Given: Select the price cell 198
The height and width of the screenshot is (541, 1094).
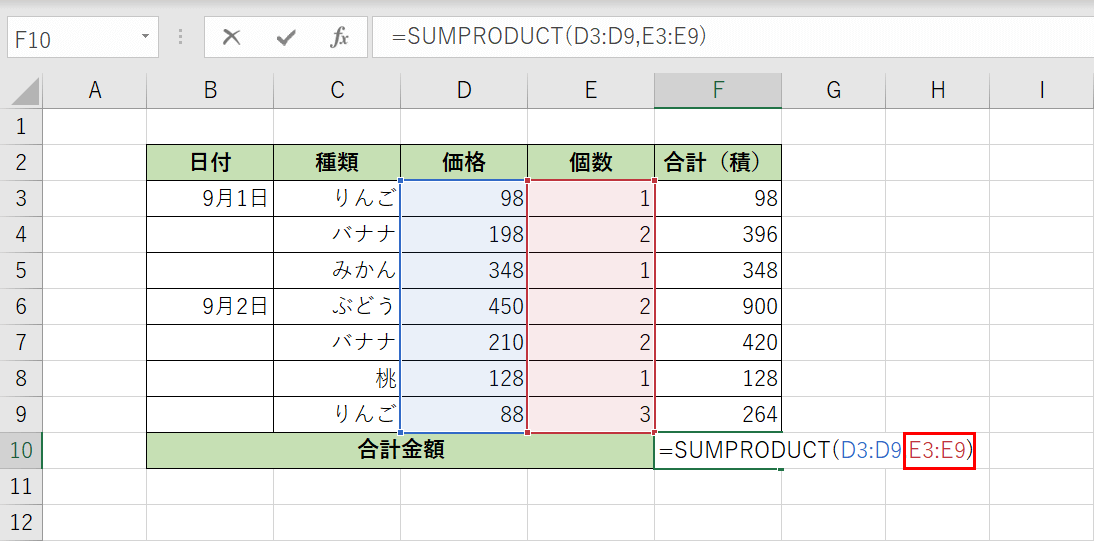Looking at the screenshot, I should (464, 235).
